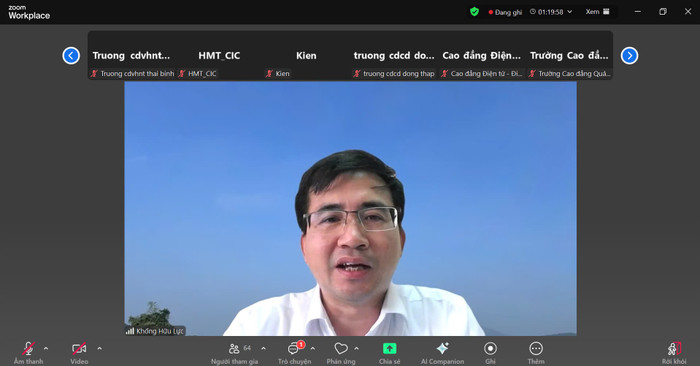Click green encryption shield icon
The image size is (700, 366).
pyautogui.click(x=474, y=12)
